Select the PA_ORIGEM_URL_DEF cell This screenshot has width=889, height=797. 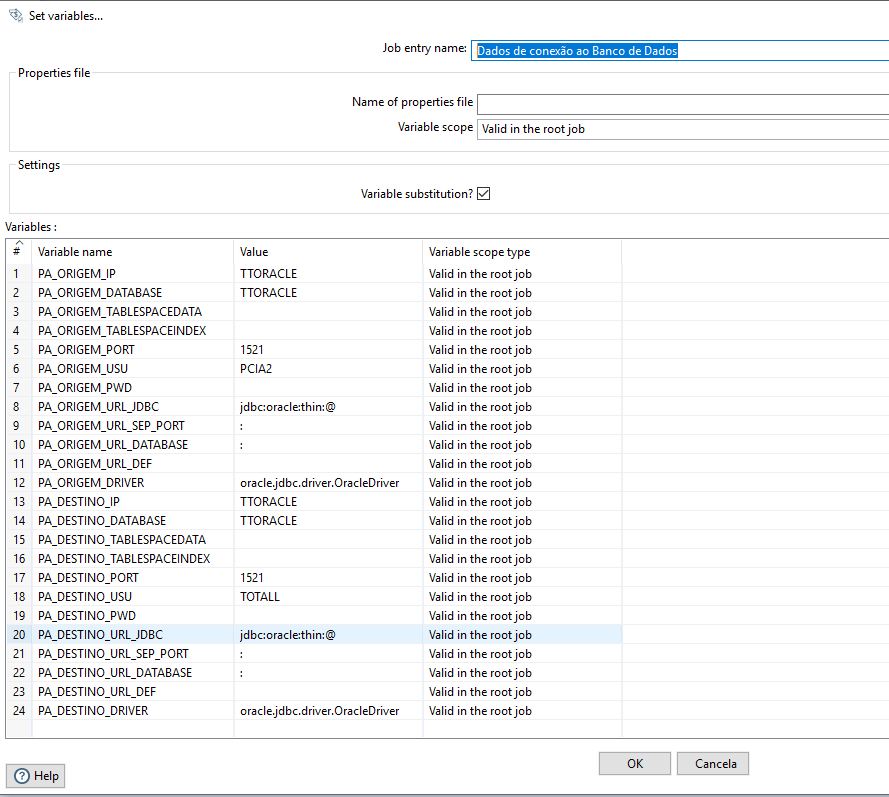(x=133, y=464)
